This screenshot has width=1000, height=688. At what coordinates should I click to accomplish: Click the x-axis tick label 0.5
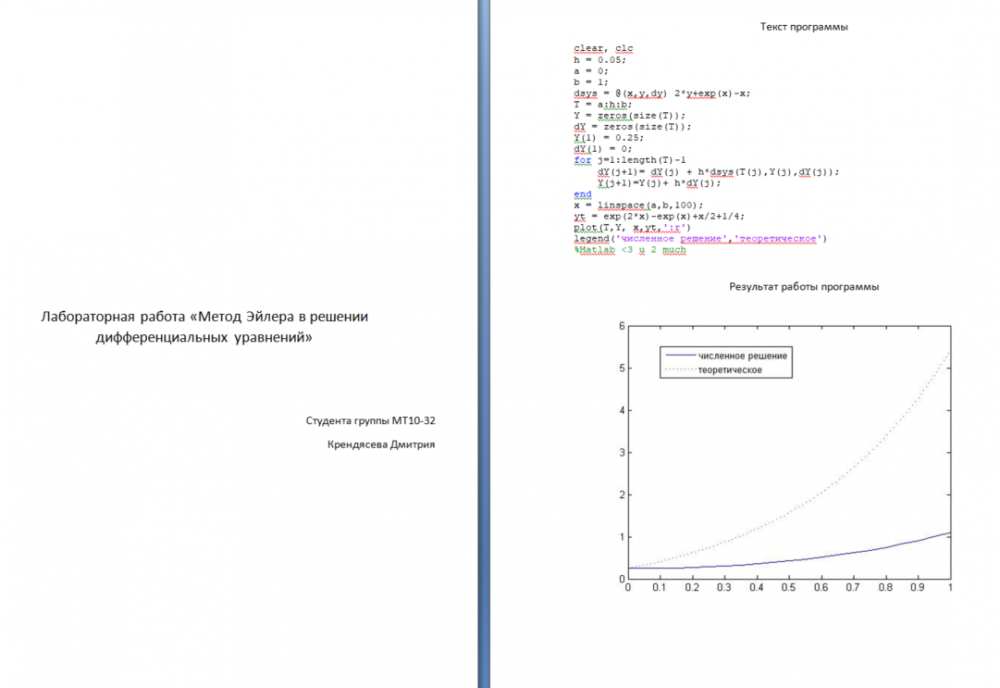pos(788,588)
